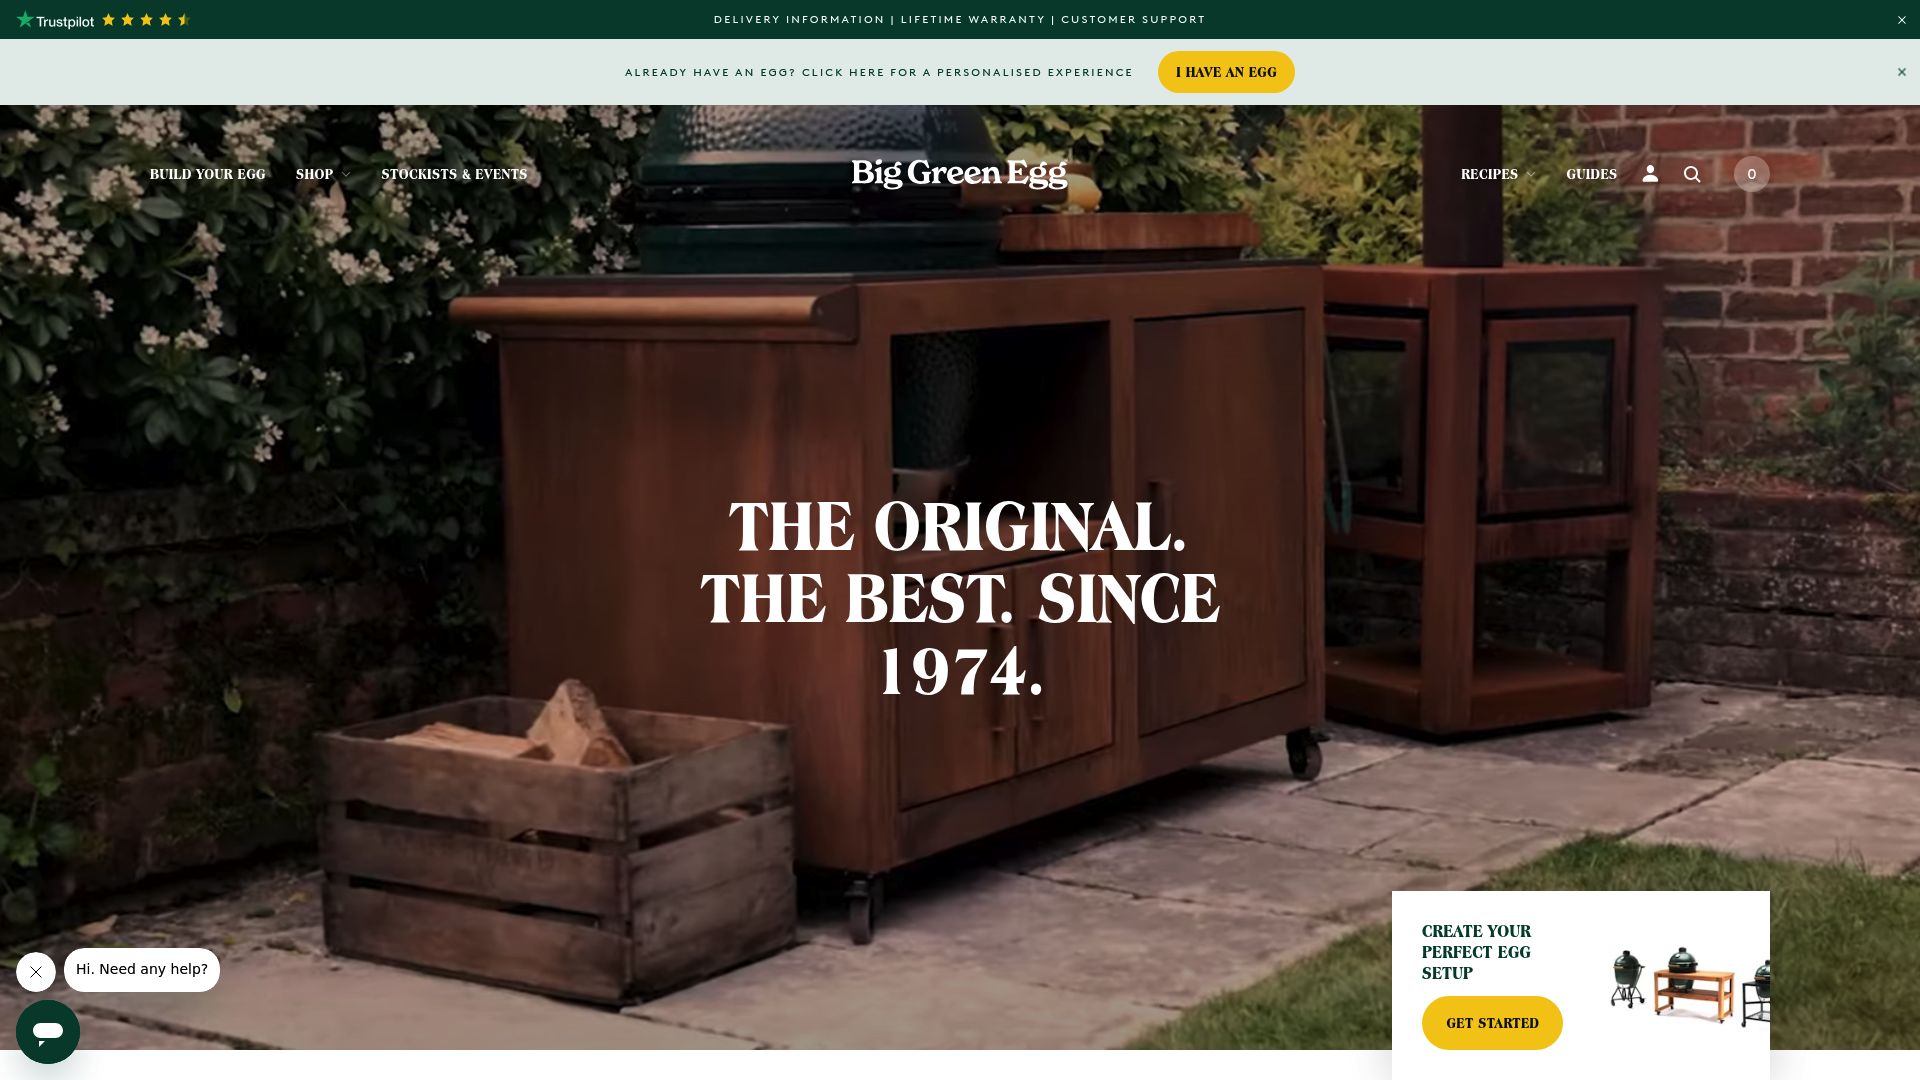
Task: Open the Trustpilot rating badge
Action: tap(103, 20)
